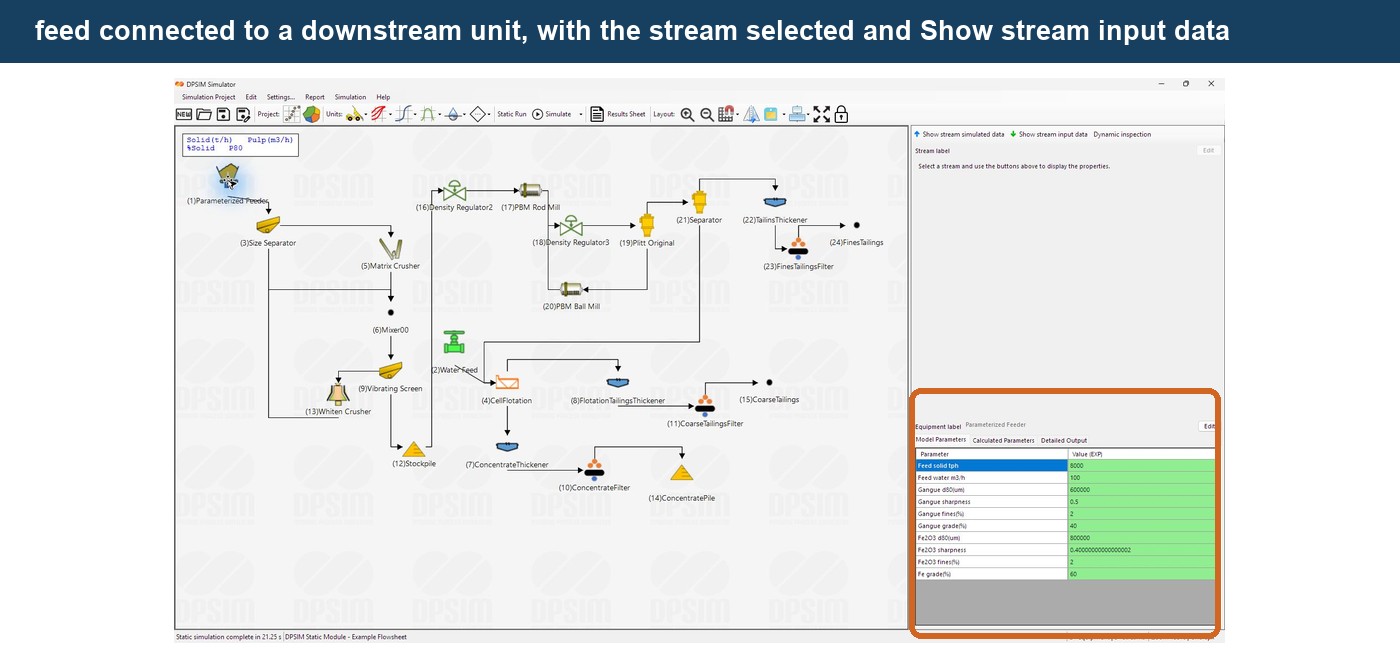The image size is (1400, 650).
Task: Select the Density Regulator2 valve icon
Action: tap(456, 190)
